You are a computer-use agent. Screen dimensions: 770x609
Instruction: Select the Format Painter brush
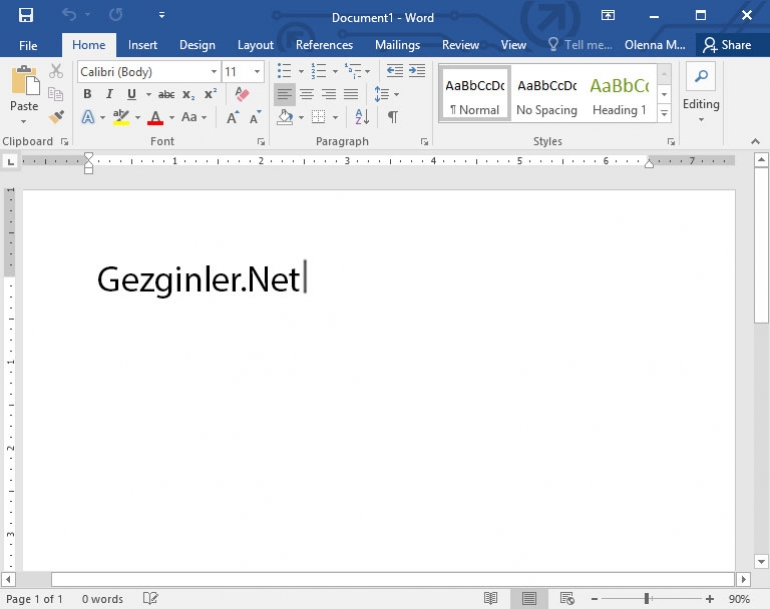click(x=56, y=117)
